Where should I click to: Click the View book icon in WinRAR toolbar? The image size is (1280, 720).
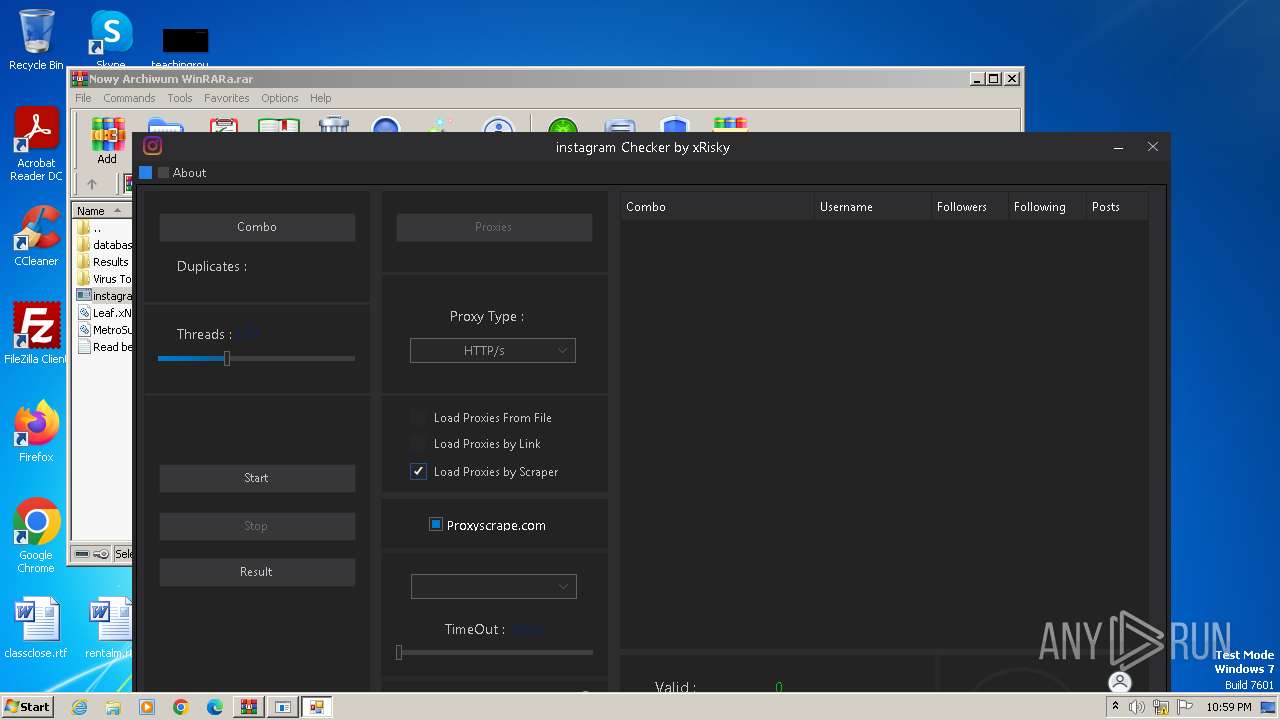(279, 125)
